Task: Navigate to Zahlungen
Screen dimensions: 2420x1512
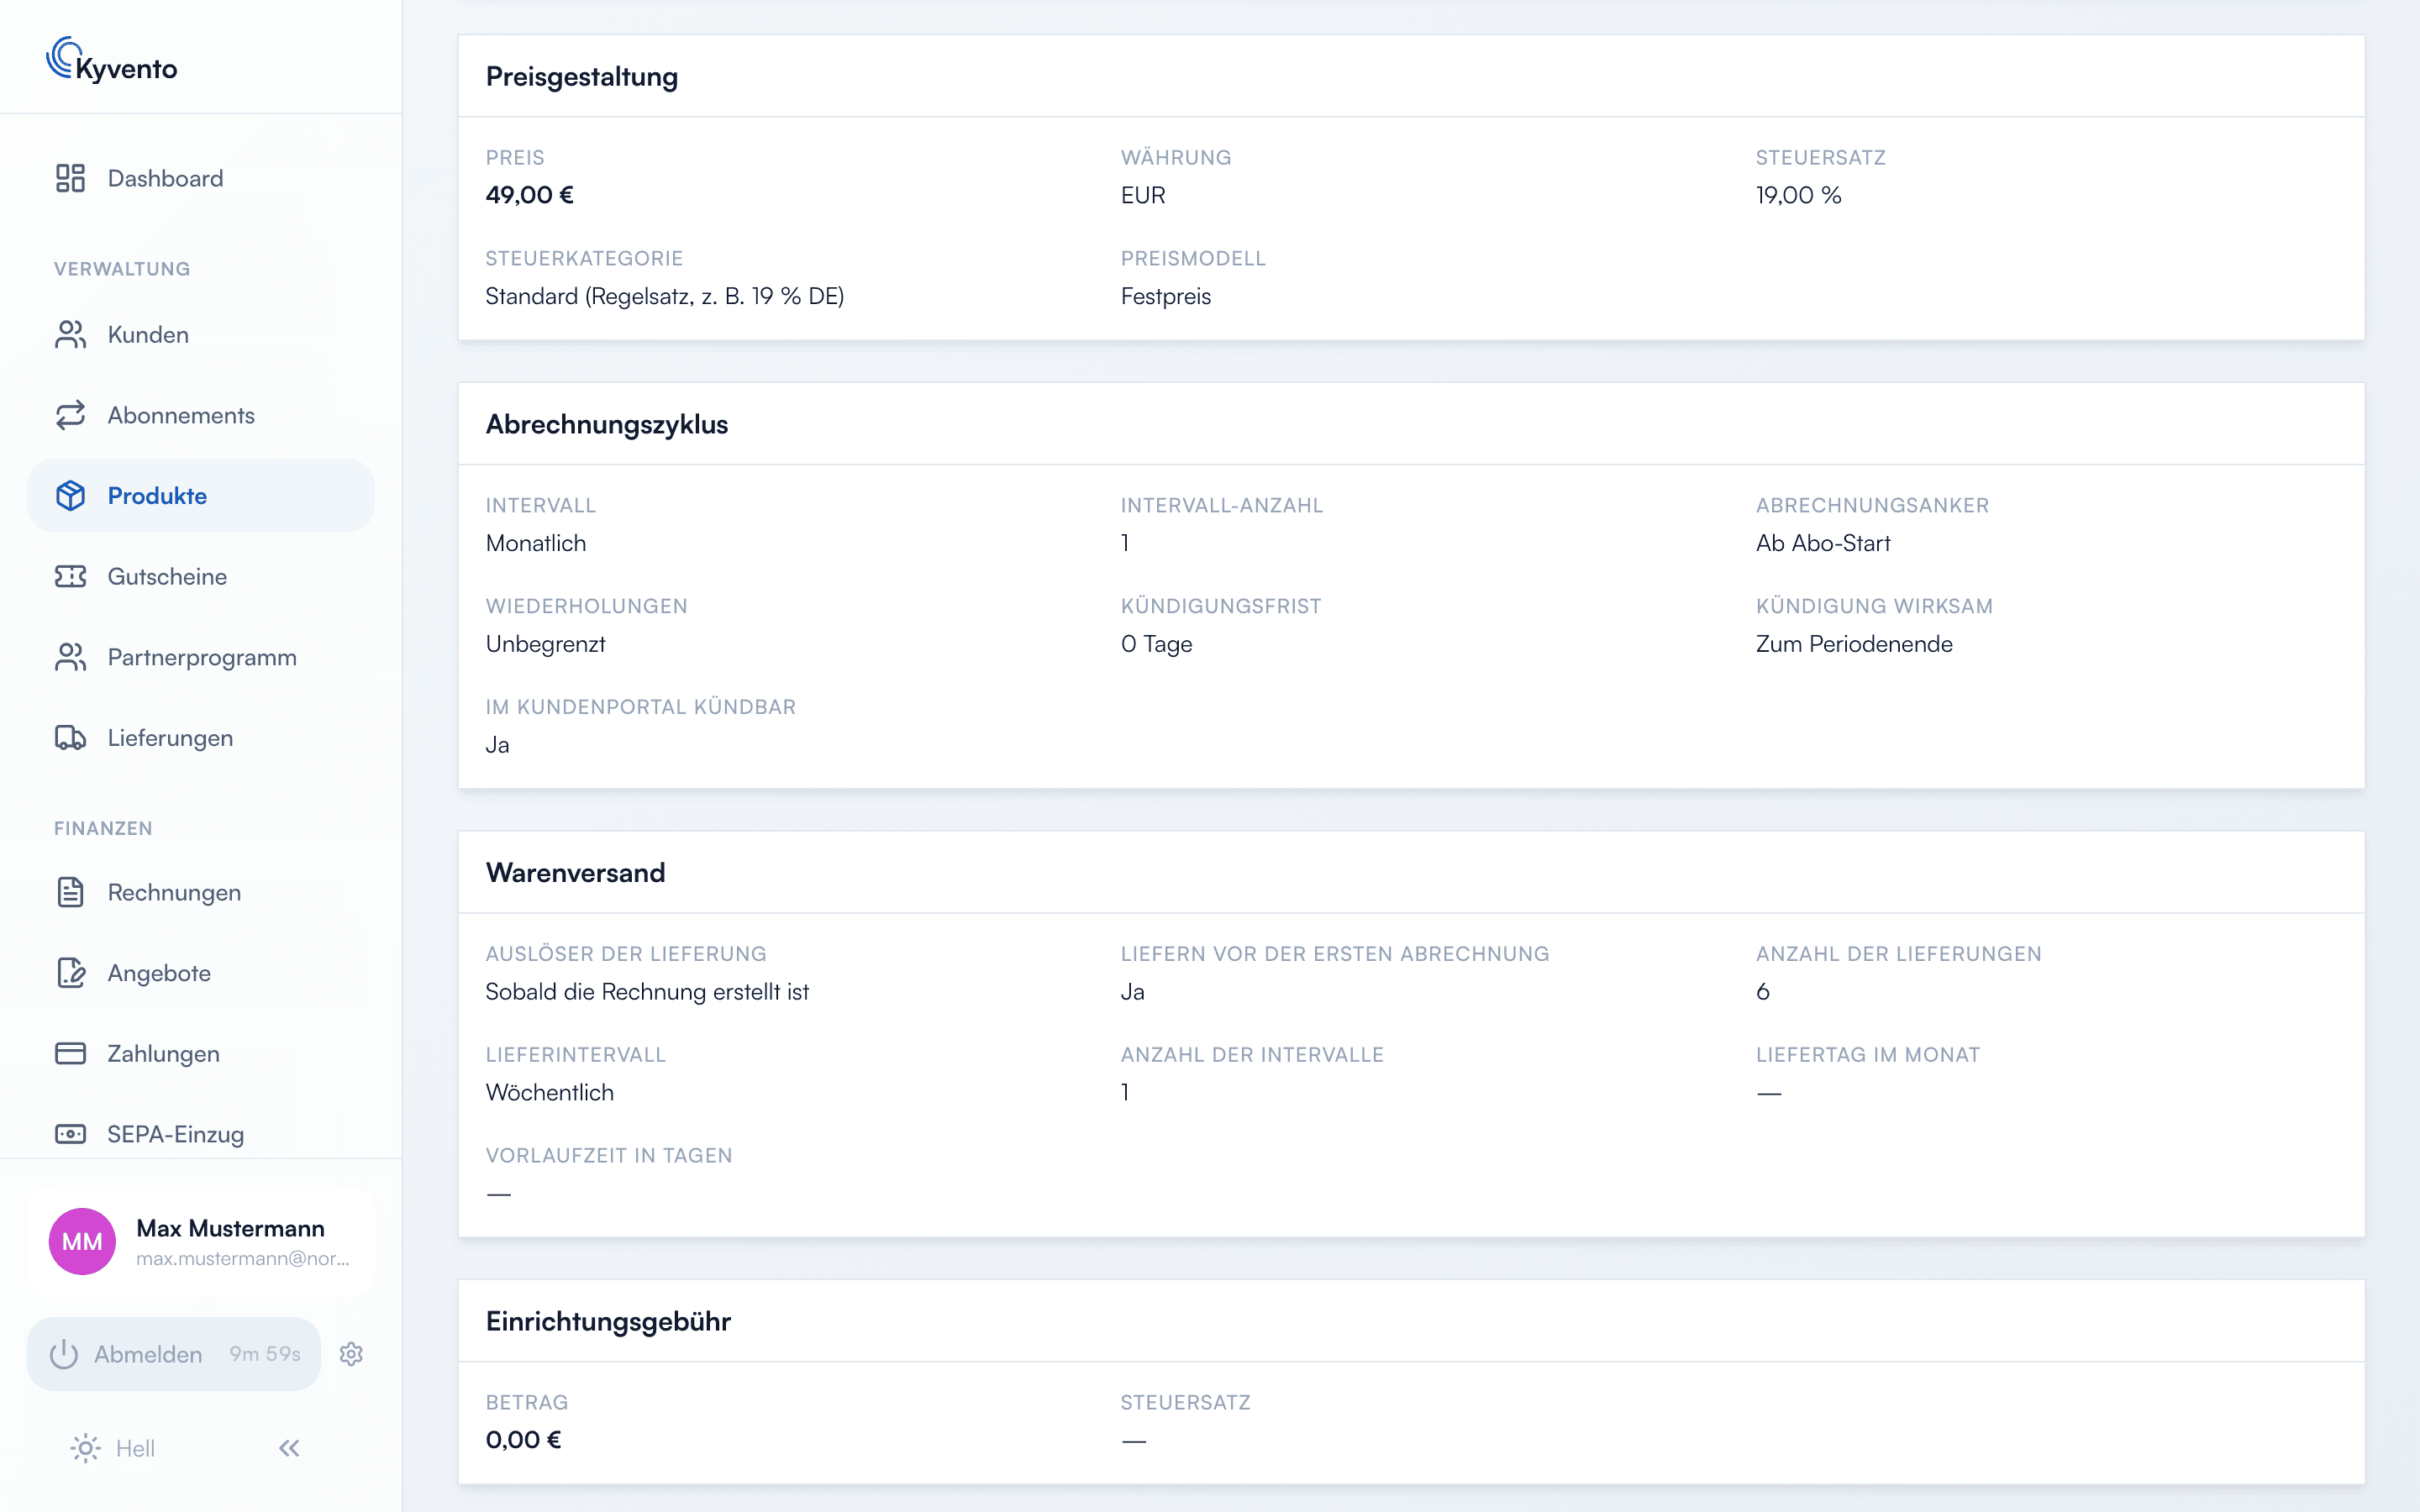Action: 200,1053
